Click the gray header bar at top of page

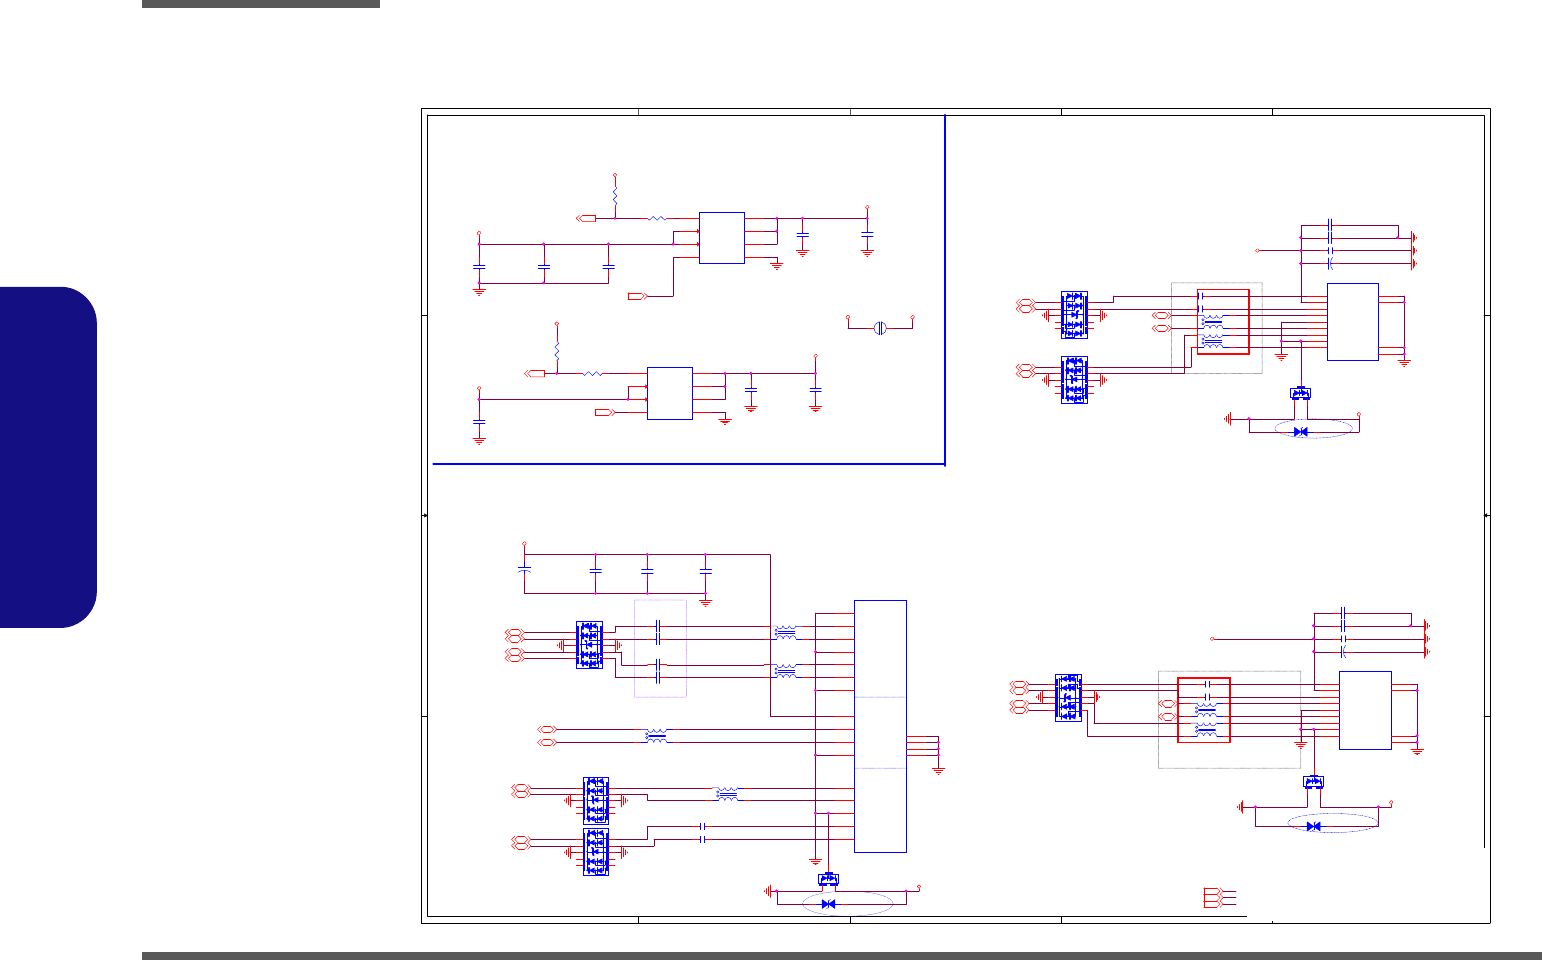point(261,4)
